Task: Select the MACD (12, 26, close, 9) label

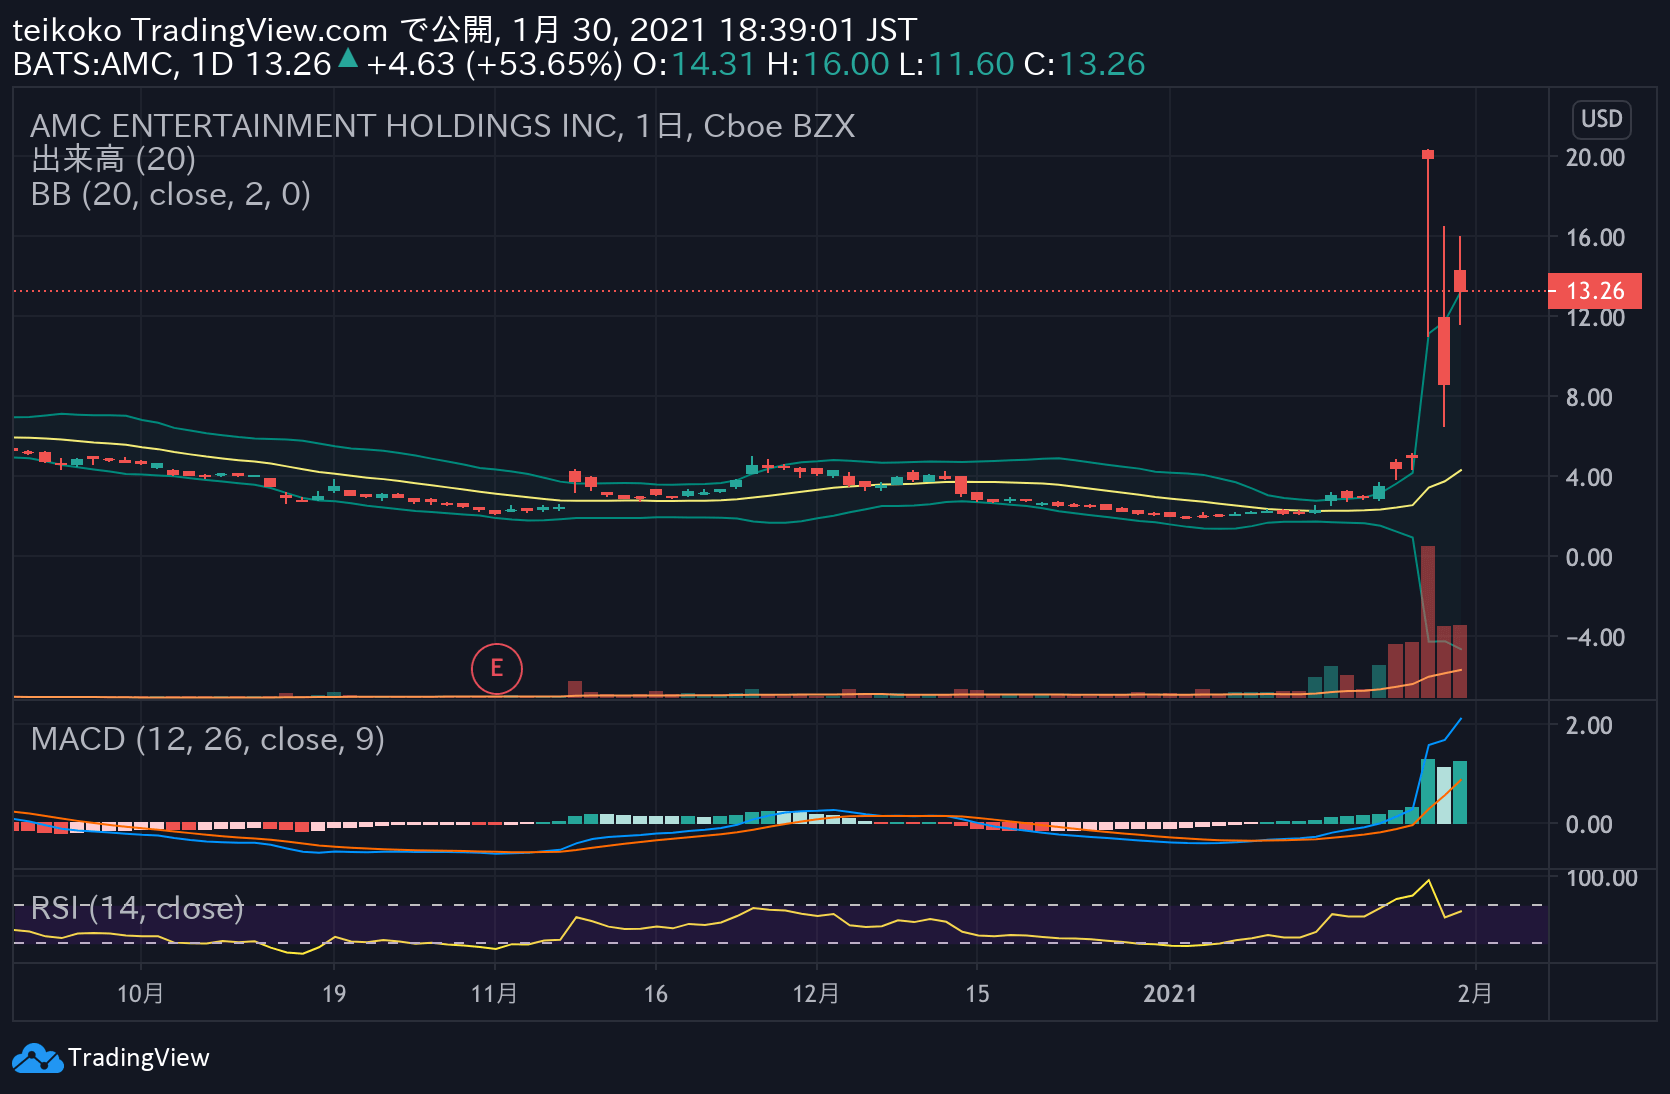Action: pos(208,739)
